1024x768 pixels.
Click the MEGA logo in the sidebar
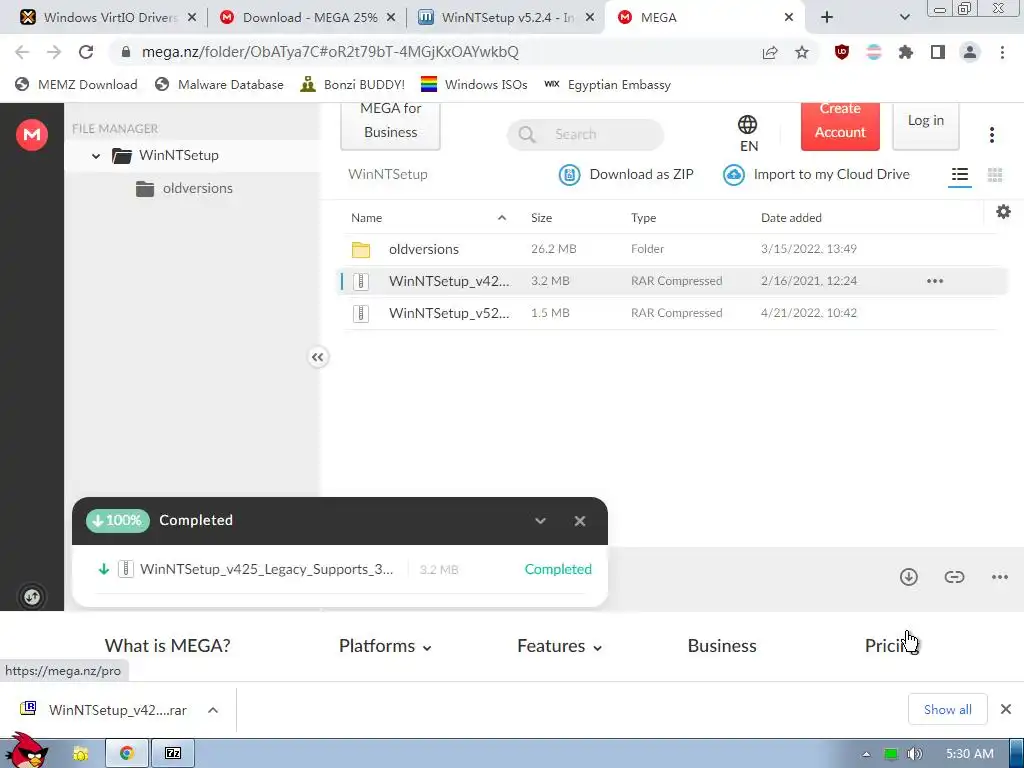click(31, 135)
